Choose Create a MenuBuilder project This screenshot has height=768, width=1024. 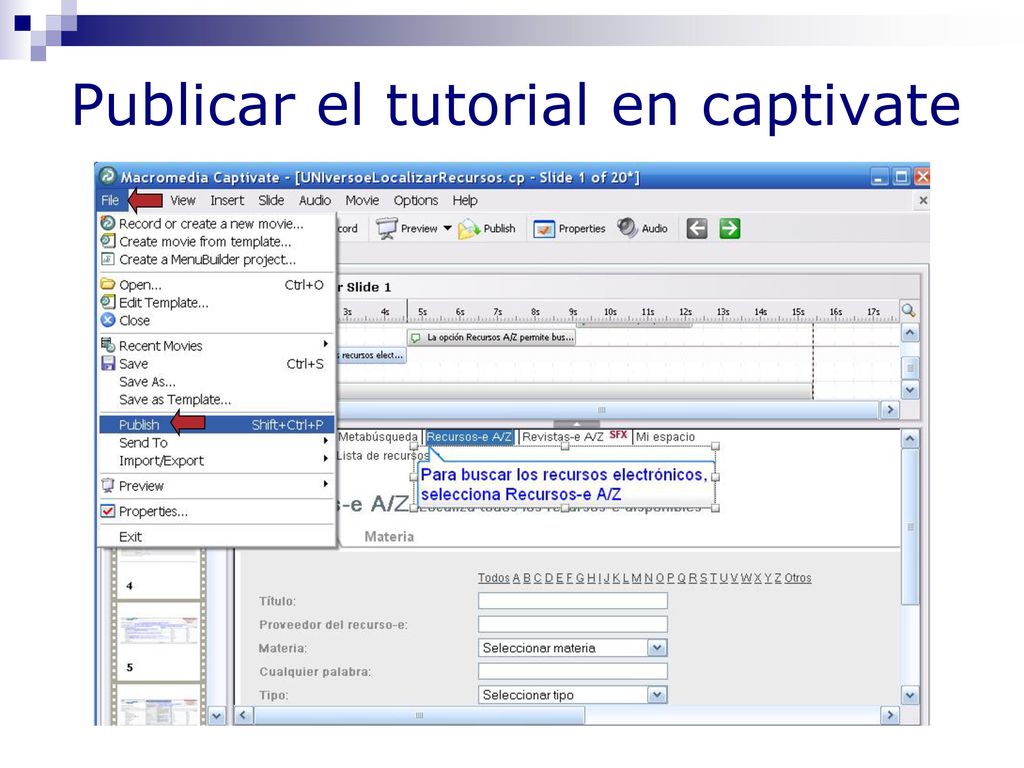217,259
